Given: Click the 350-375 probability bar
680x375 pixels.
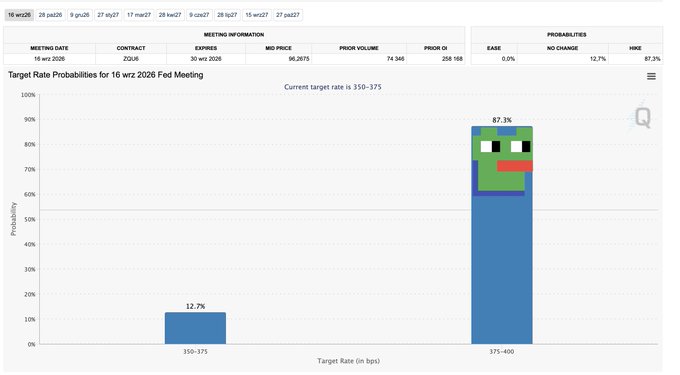Looking at the screenshot, I should (195, 328).
